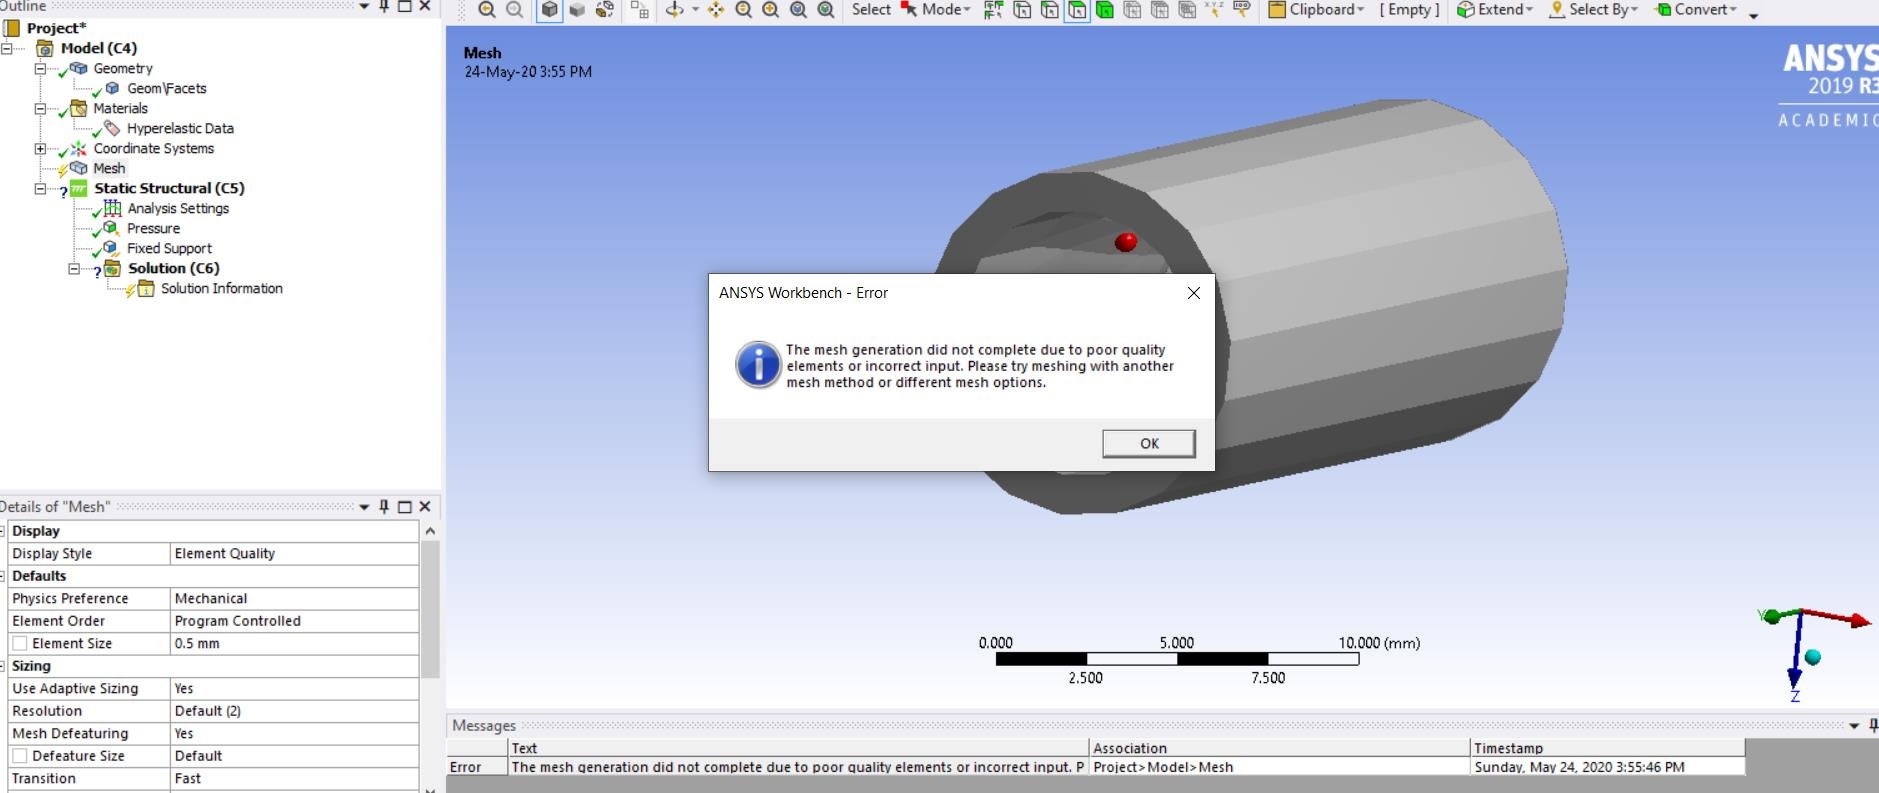
Task: Select Hyperelastic Data material entry
Action: point(180,128)
